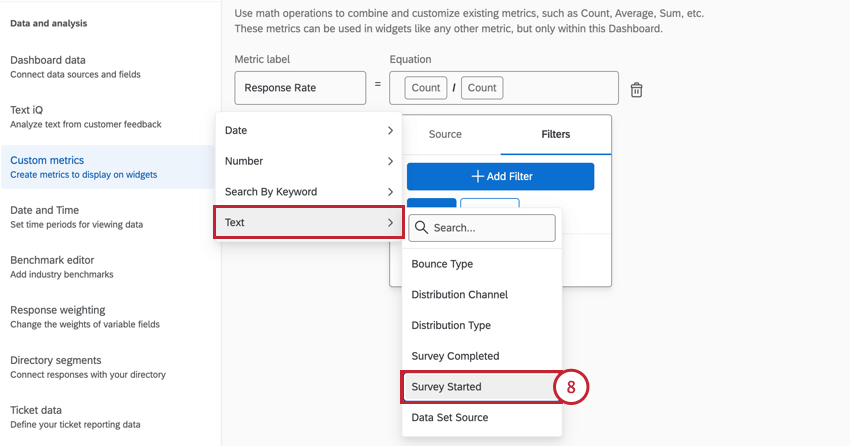
Task: Delete the Response Rate metric
Action: click(x=636, y=90)
